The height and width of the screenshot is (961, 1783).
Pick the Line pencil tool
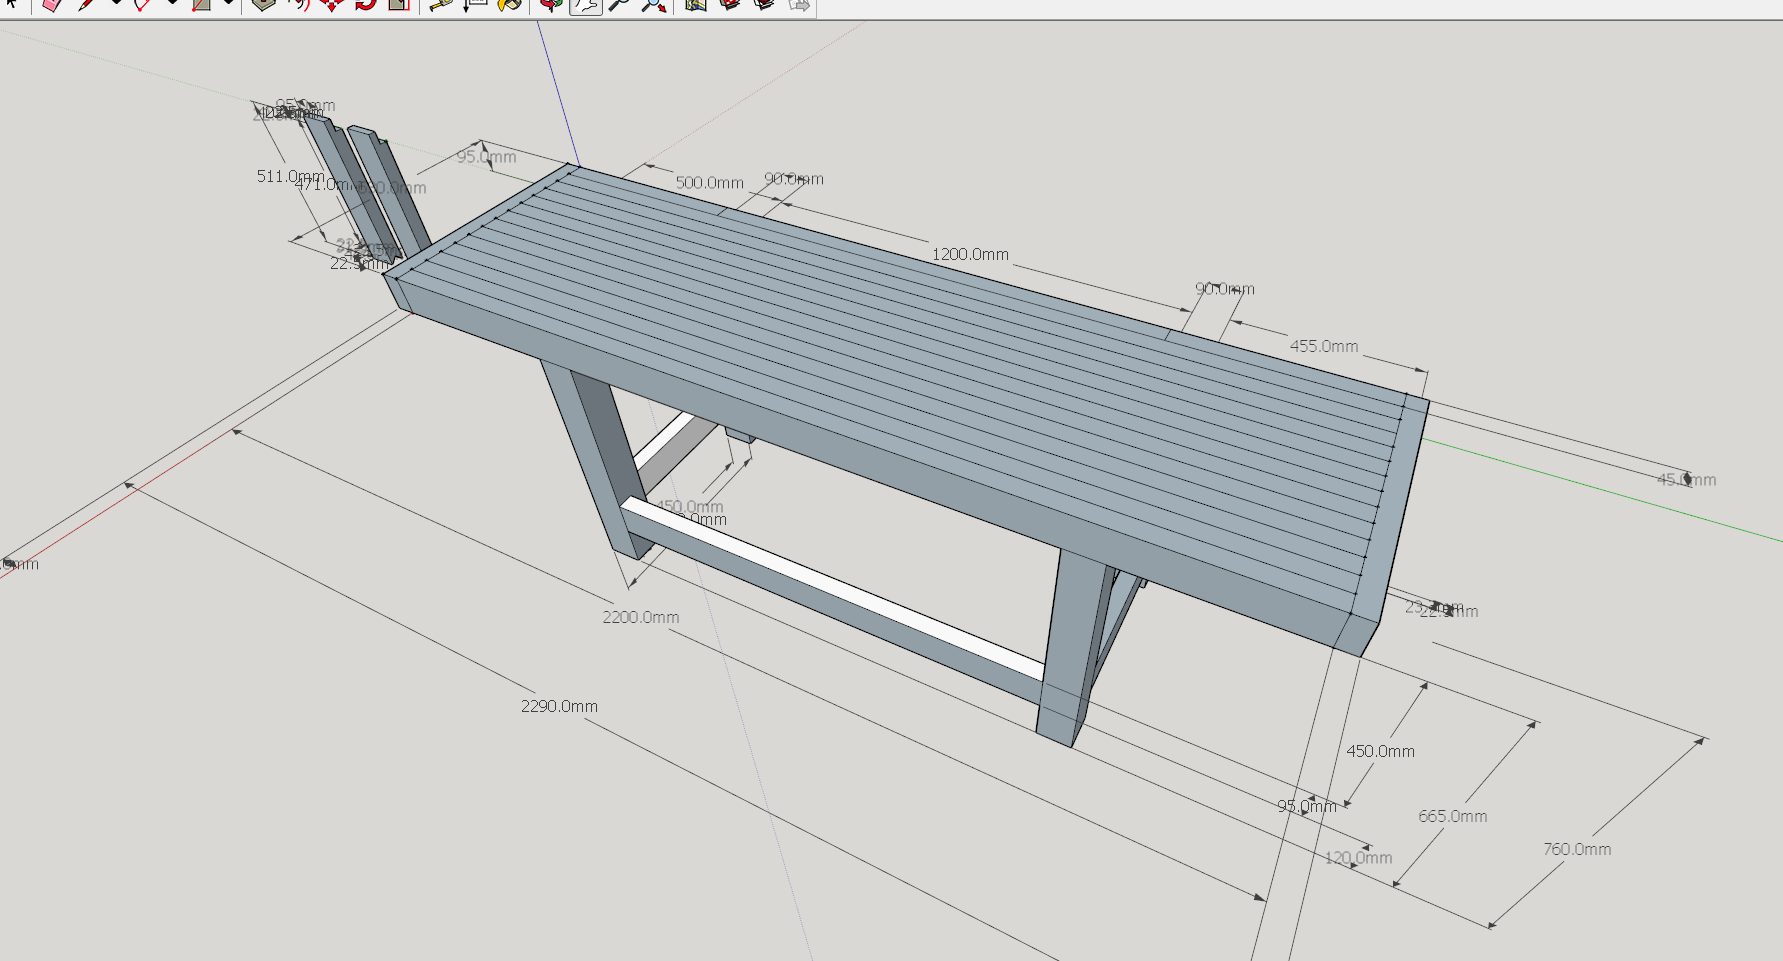pyautogui.click(x=87, y=4)
